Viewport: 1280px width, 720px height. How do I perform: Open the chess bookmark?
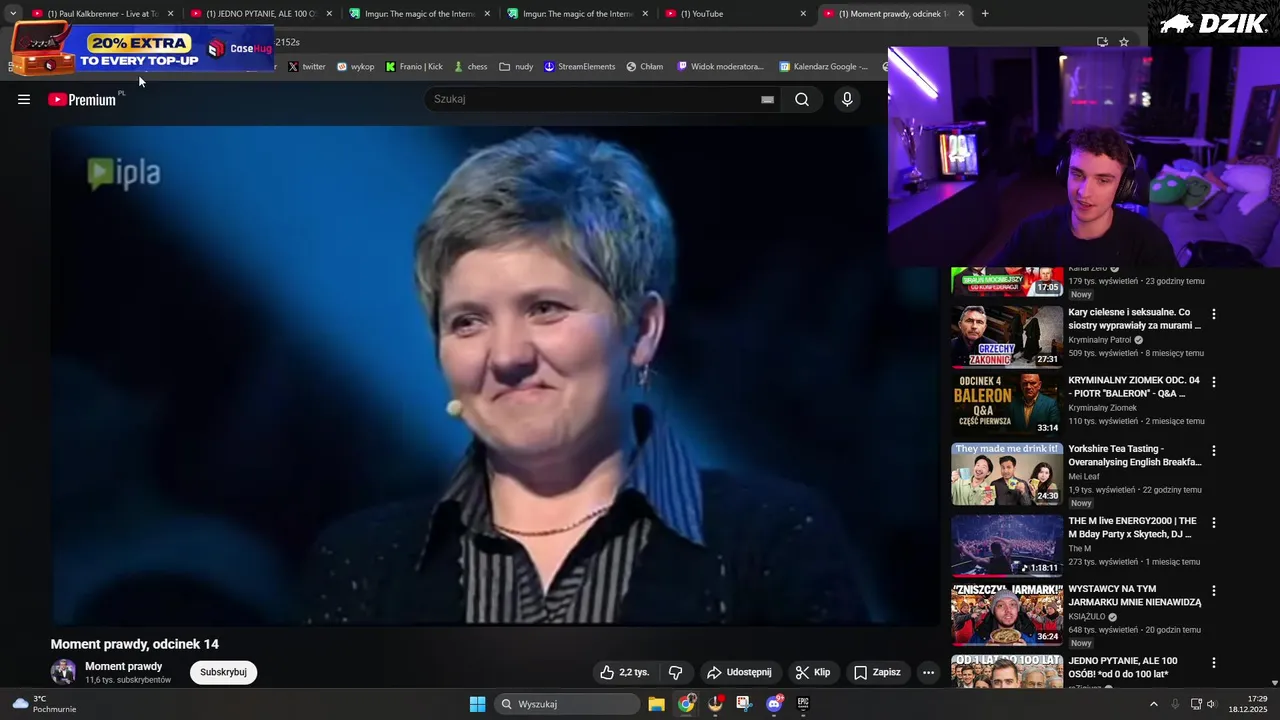pos(470,67)
